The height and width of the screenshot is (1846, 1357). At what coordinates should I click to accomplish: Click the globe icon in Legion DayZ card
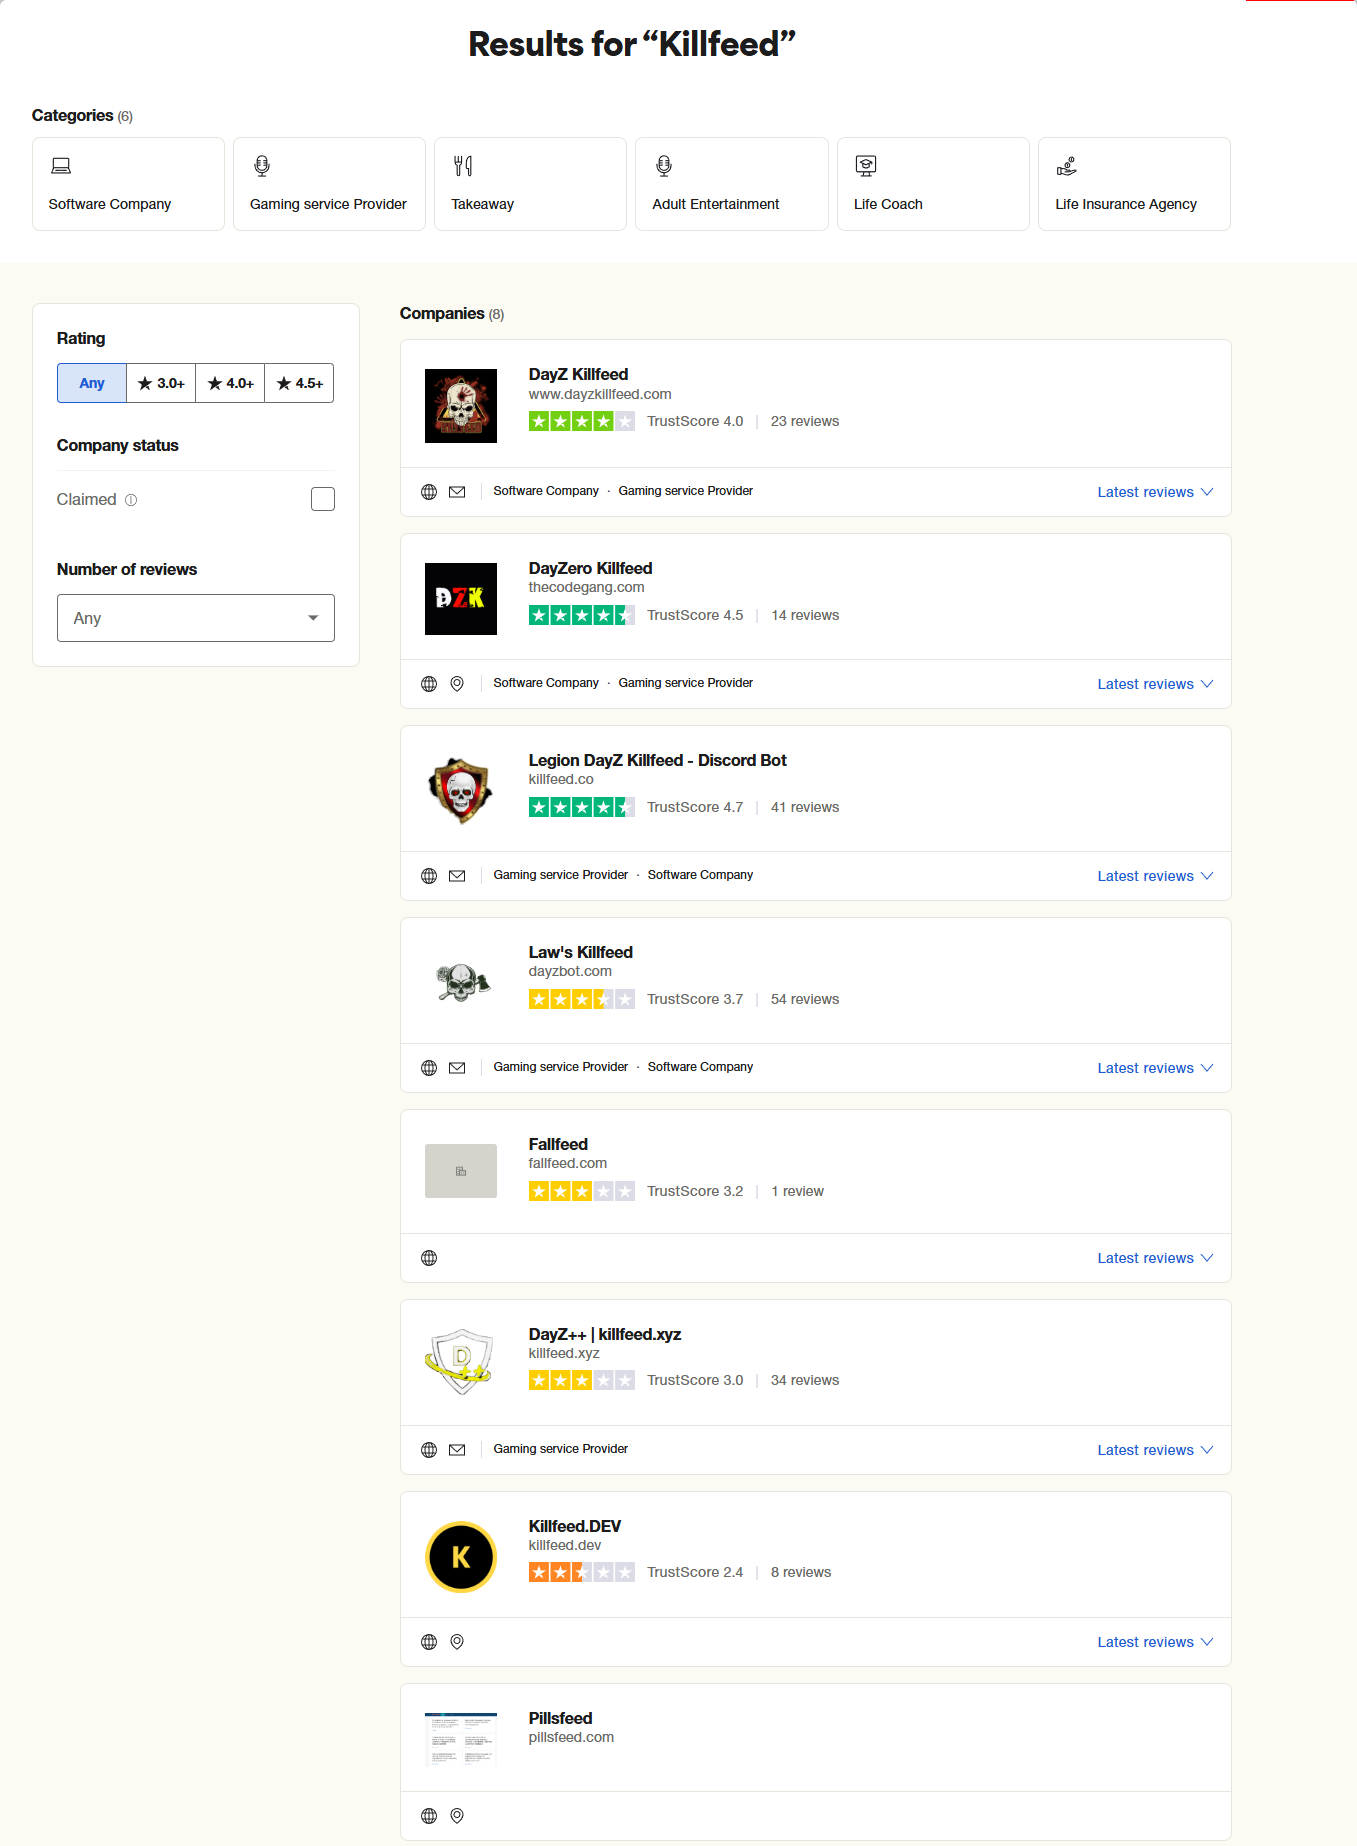click(x=429, y=876)
